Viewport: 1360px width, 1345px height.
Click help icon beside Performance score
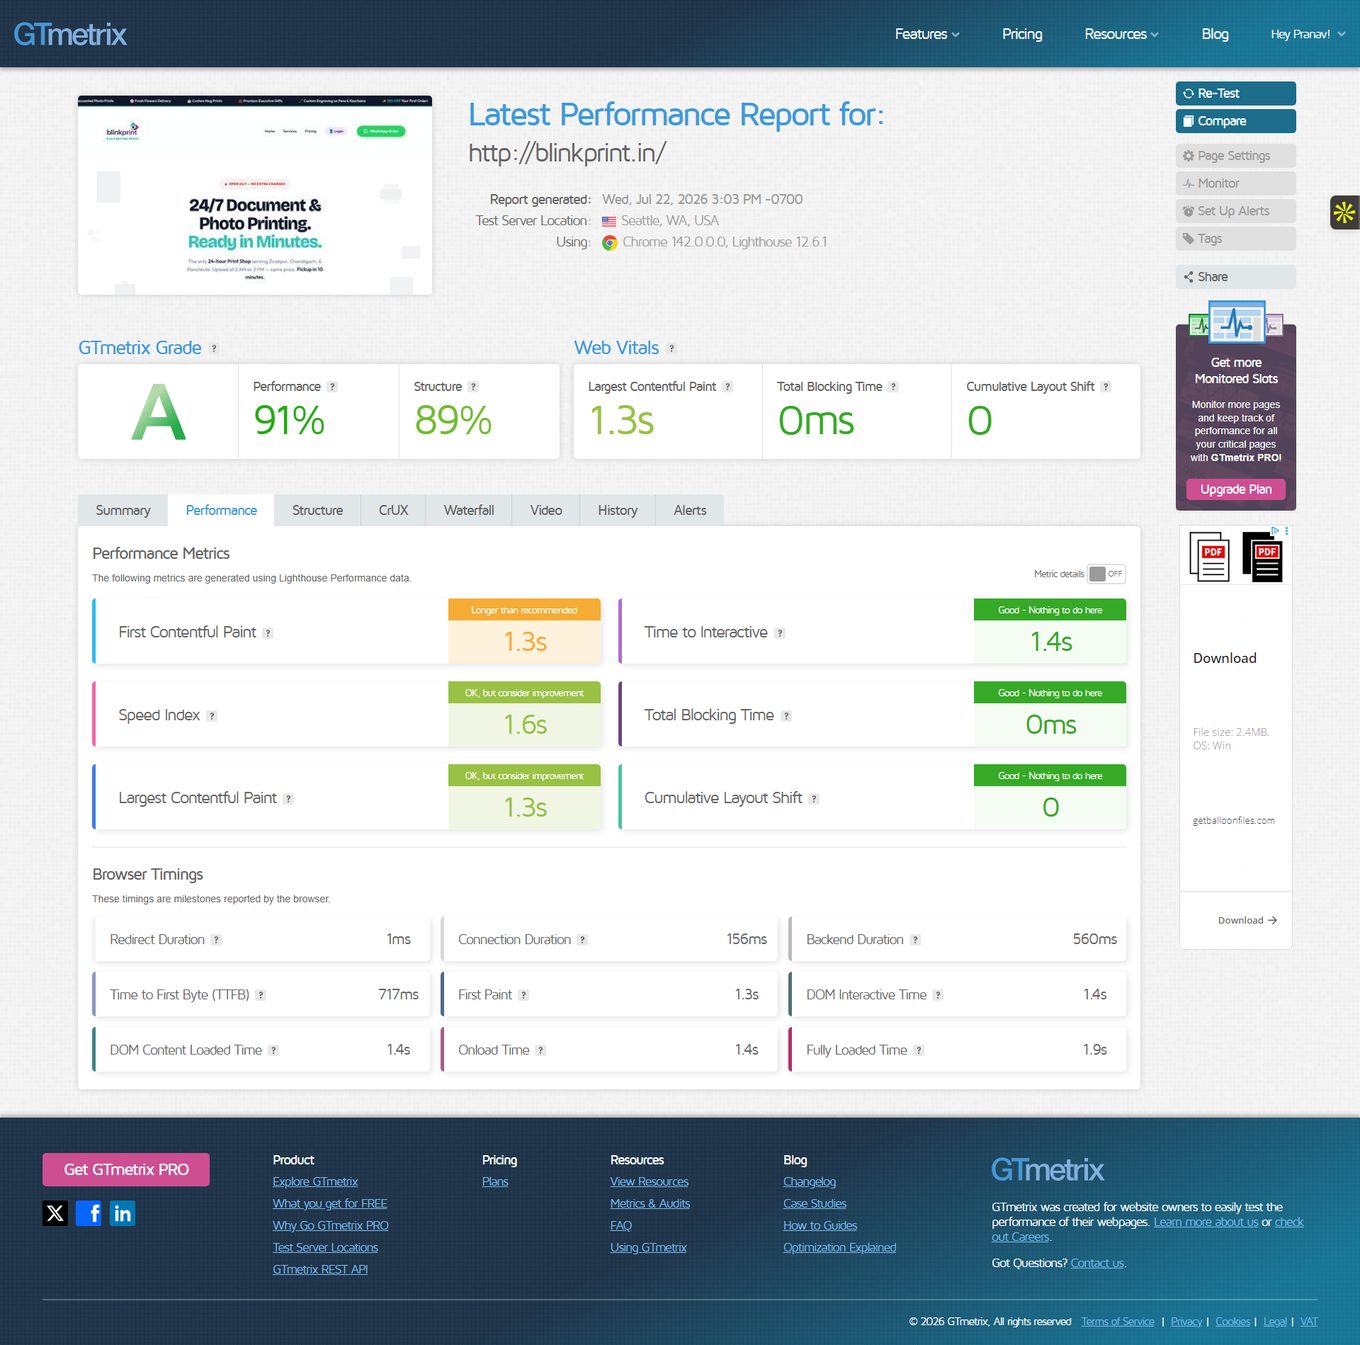pyautogui.click(x=333, y=387)
